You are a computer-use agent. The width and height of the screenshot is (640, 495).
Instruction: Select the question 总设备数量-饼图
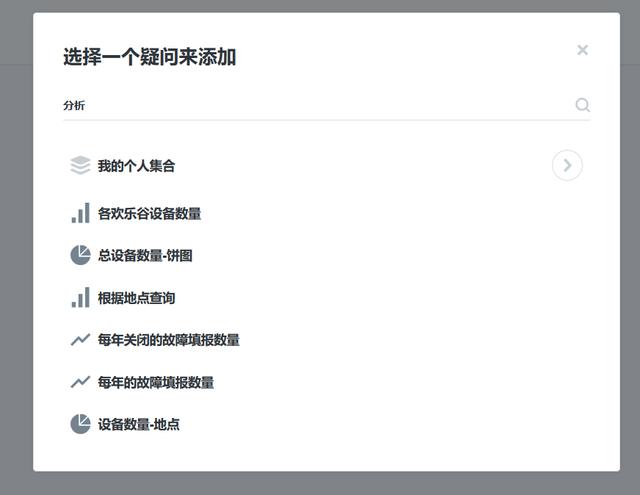tap(145, 255)
